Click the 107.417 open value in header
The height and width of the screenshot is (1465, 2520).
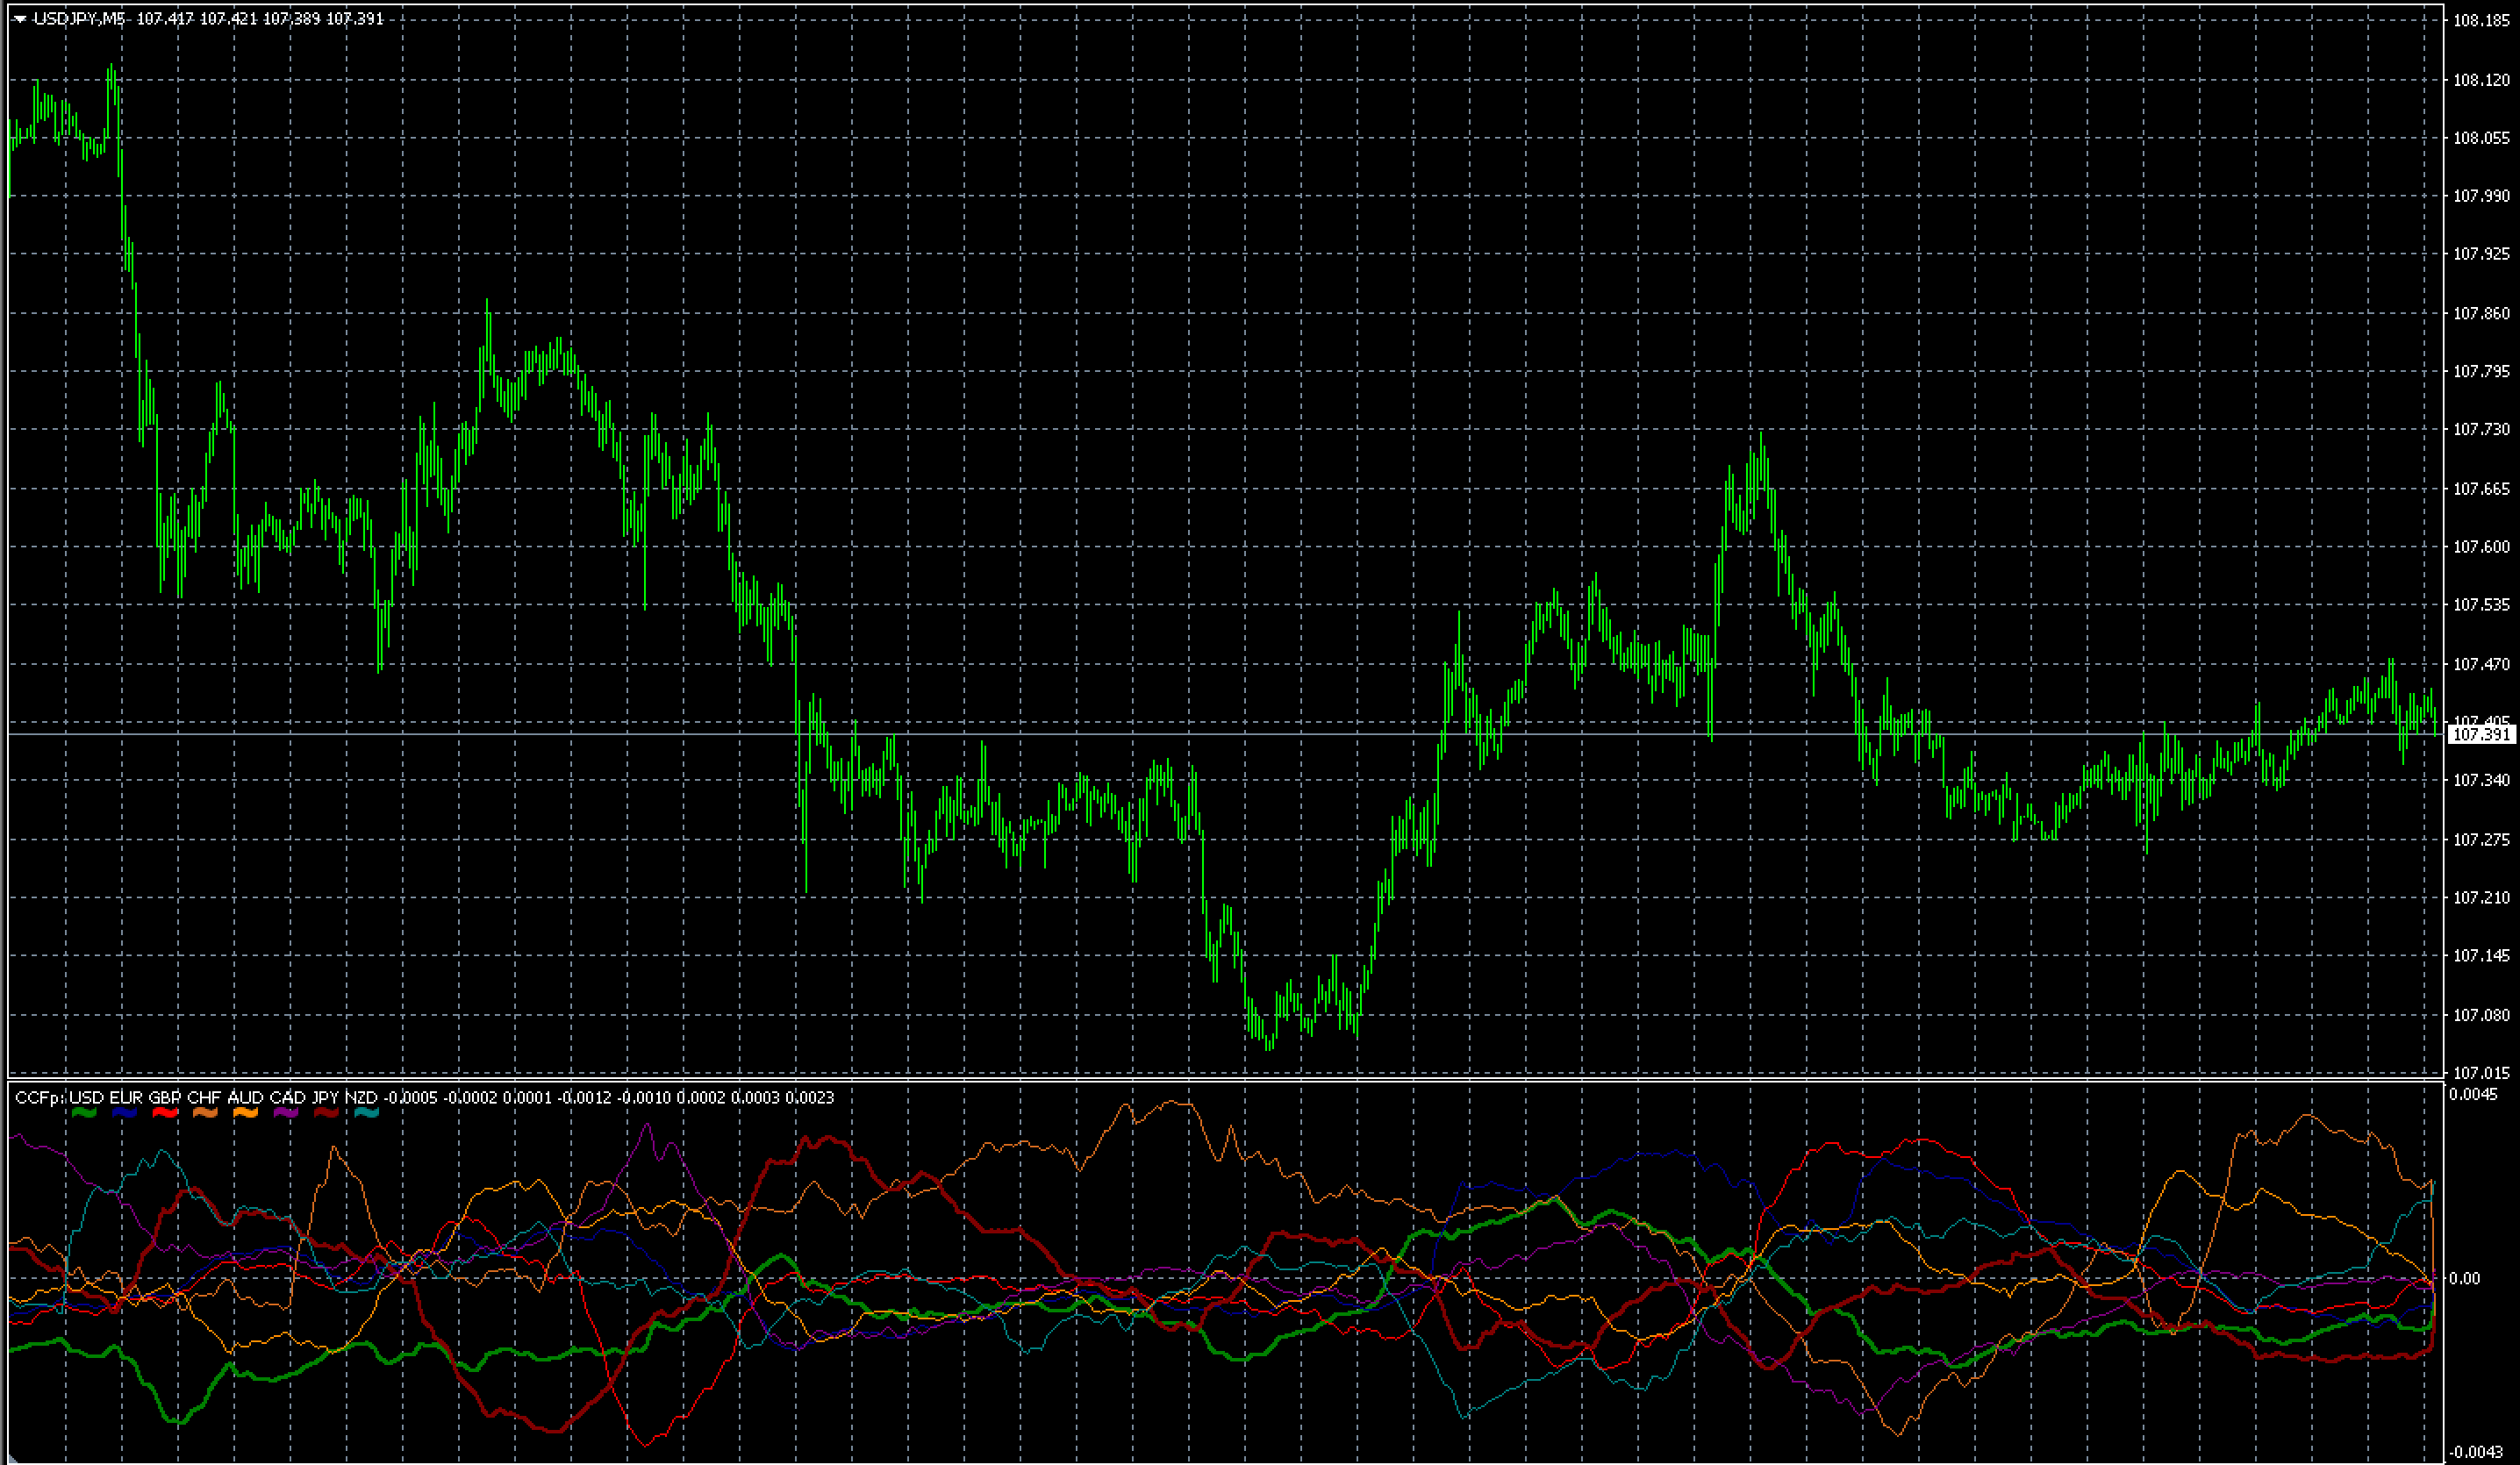(x=165, y=18)
